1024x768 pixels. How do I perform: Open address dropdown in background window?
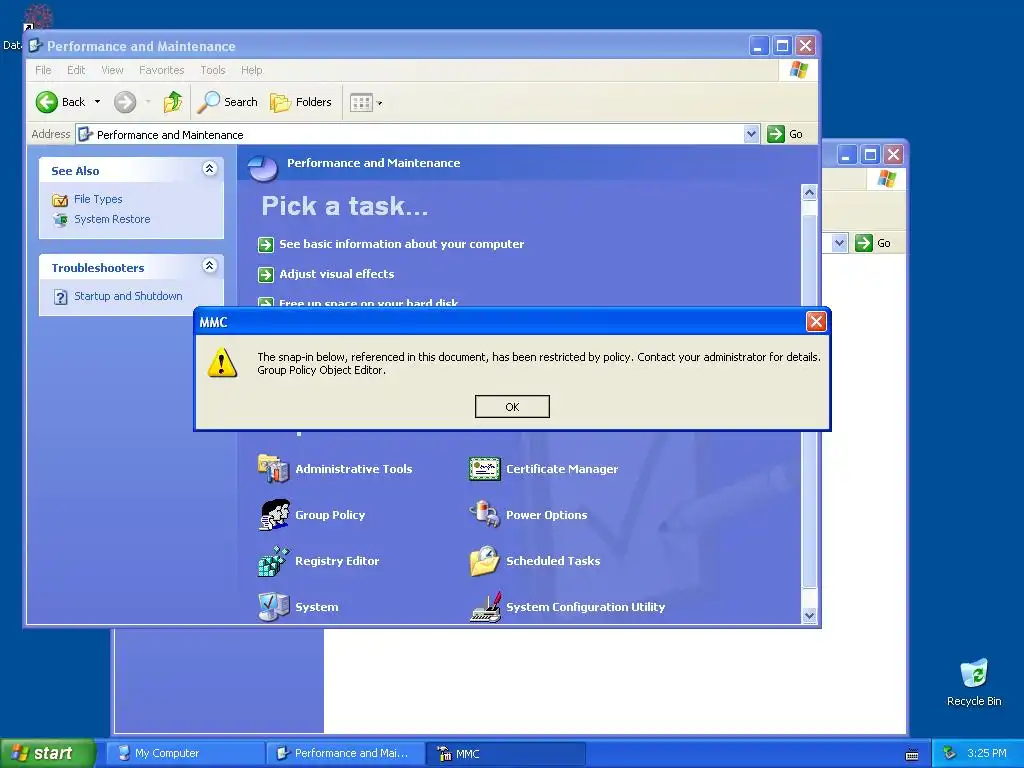840,243
